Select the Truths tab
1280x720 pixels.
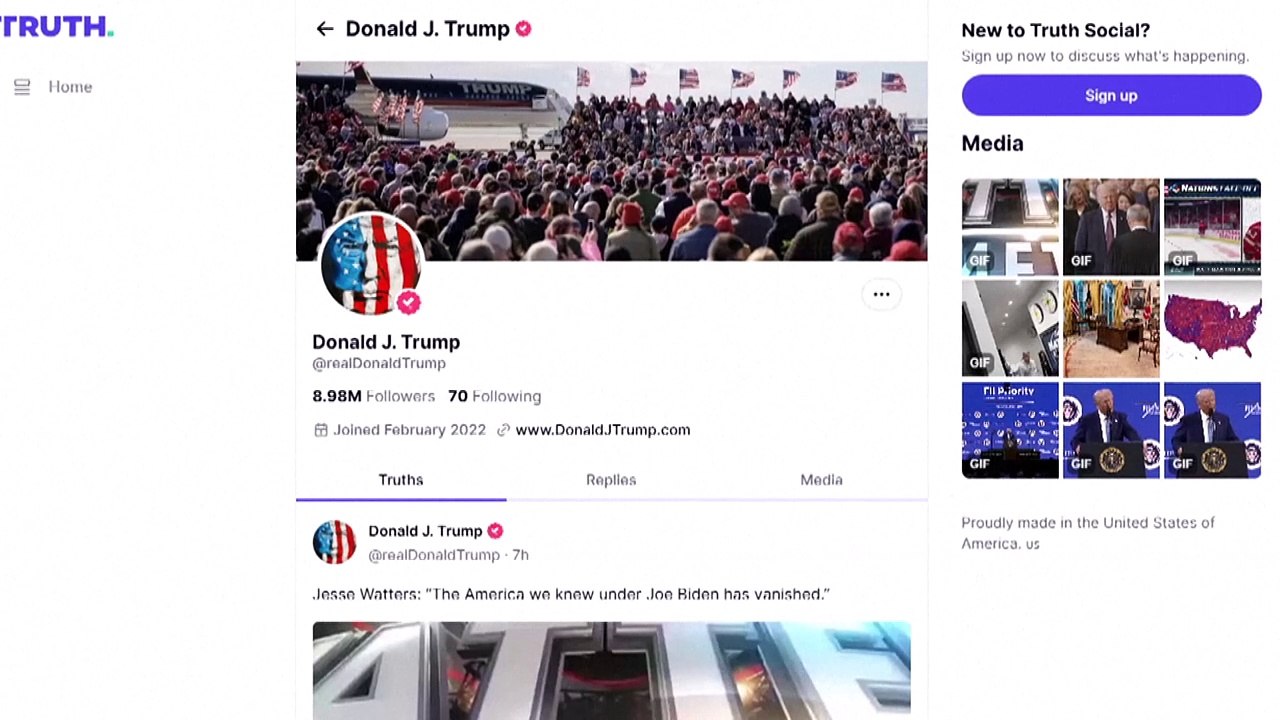401,480
